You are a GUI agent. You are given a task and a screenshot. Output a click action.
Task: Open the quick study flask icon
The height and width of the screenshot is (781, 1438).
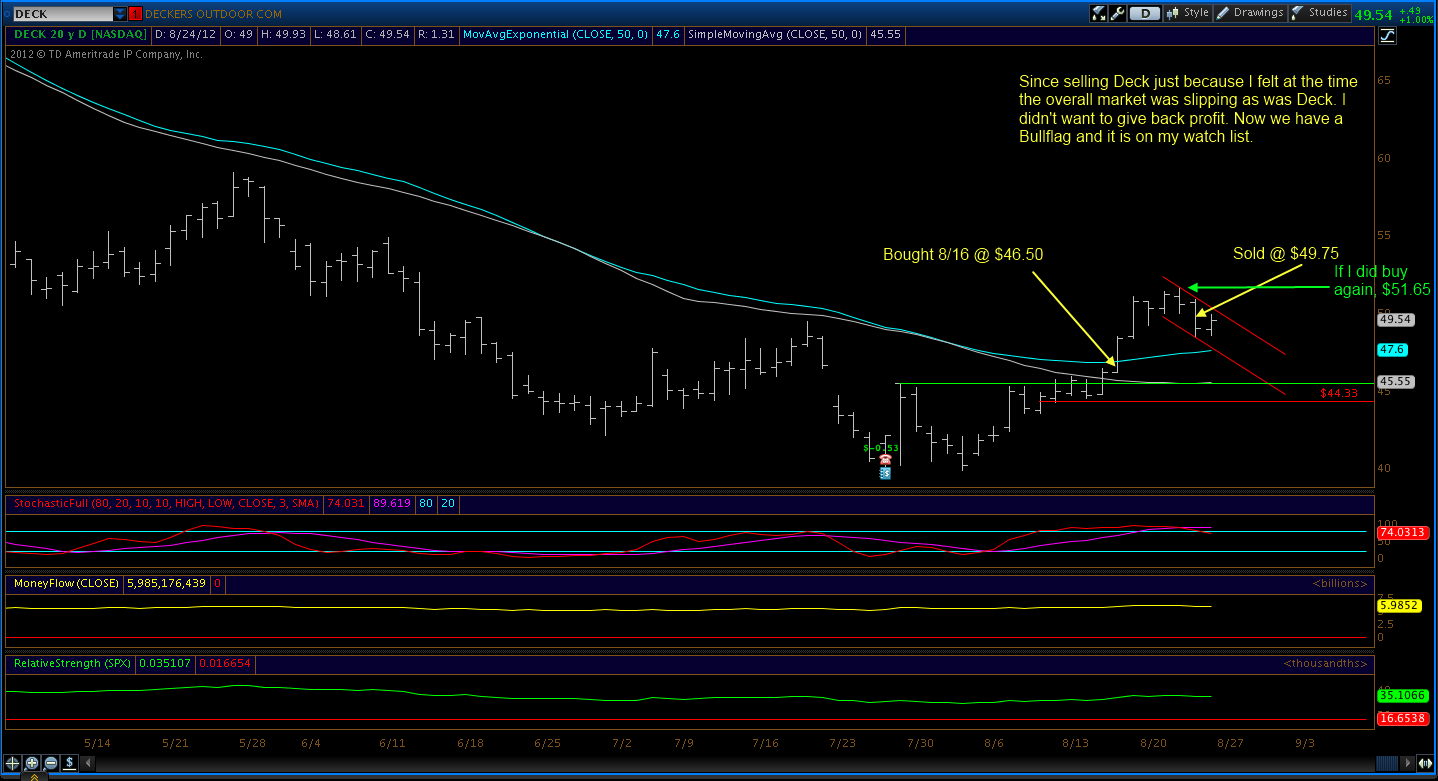pyautogui.click(x=1098, y=13)
